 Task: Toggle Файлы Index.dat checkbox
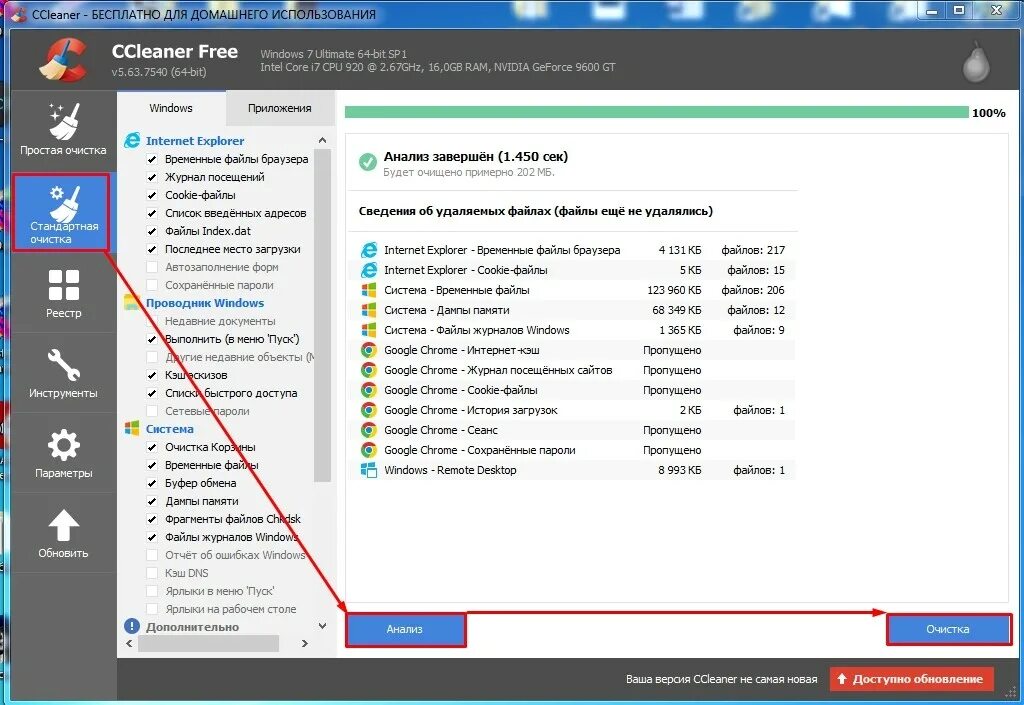(x=152, y=231)
